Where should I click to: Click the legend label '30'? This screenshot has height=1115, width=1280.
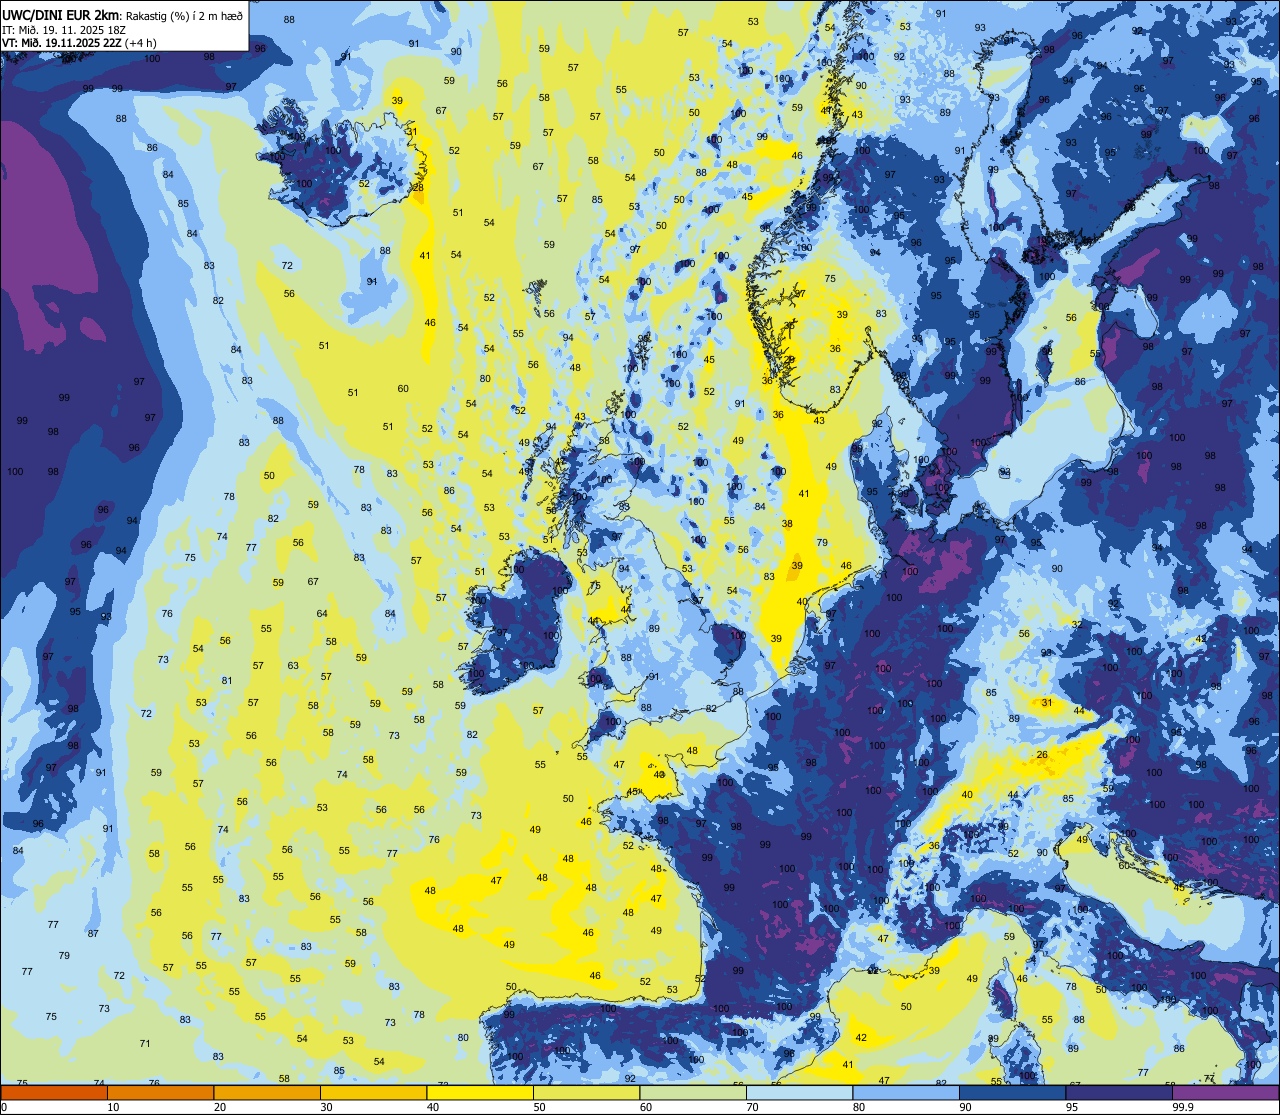(326, 1107)
